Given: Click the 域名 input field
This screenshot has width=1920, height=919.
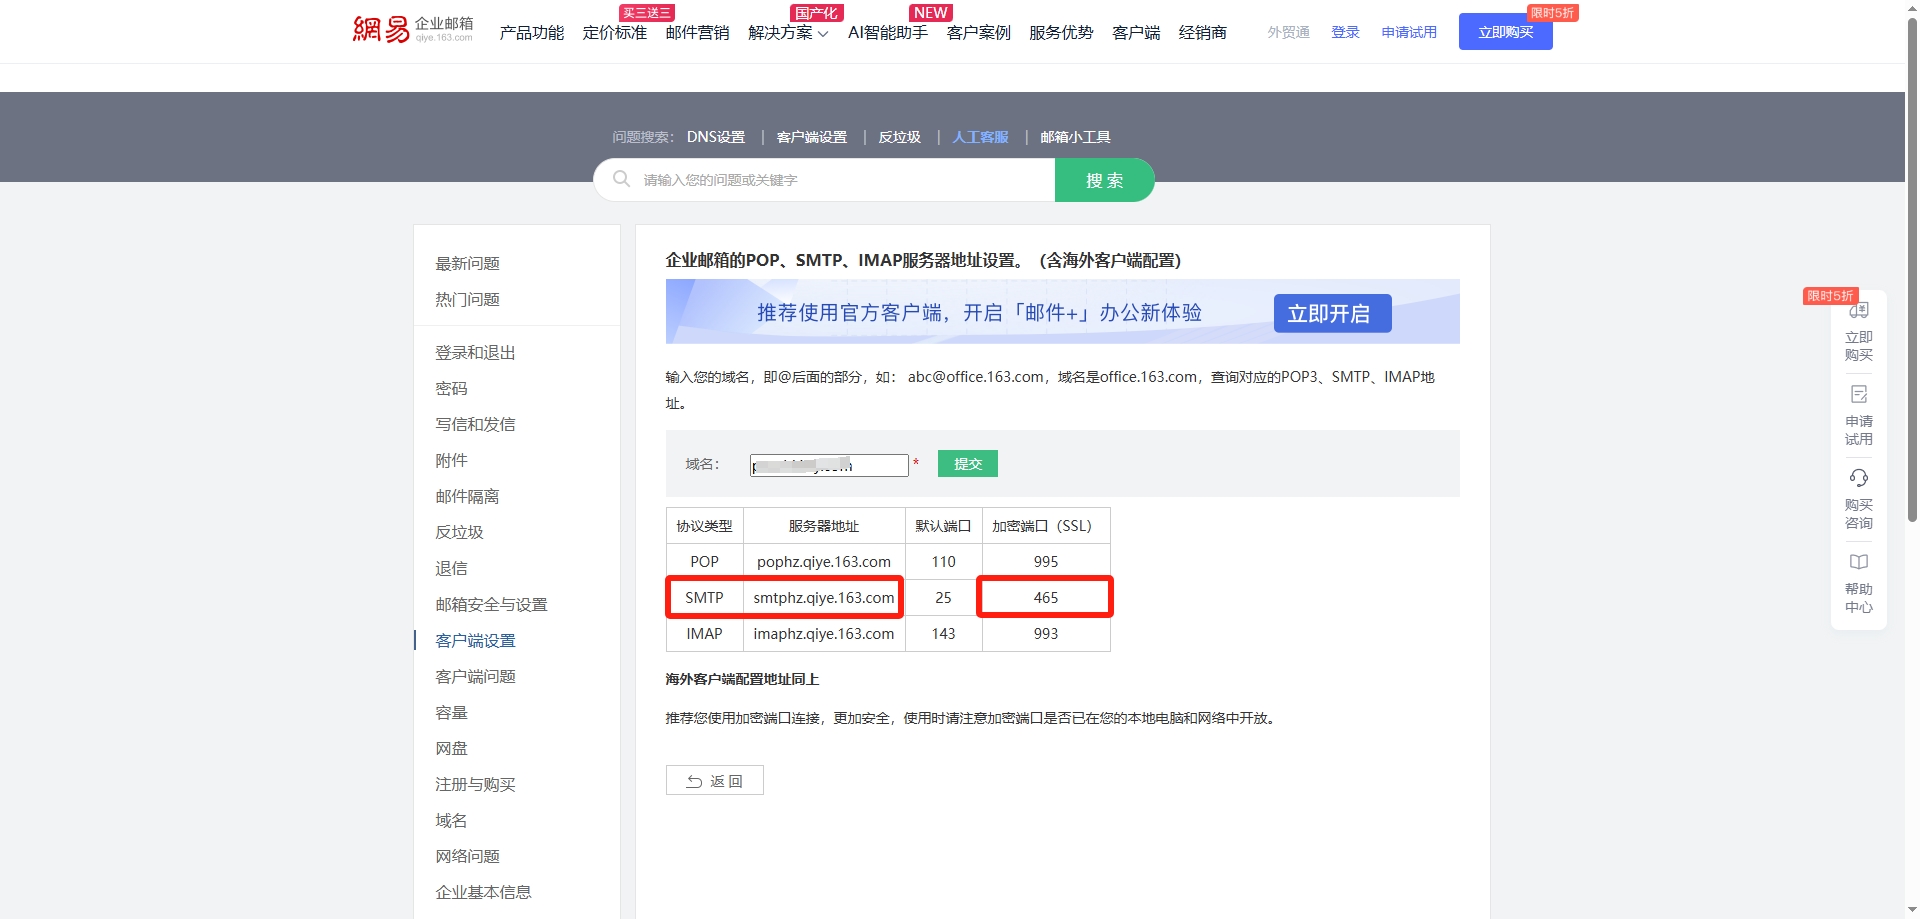Looking at the screenshot, I should tap(829, 465).
